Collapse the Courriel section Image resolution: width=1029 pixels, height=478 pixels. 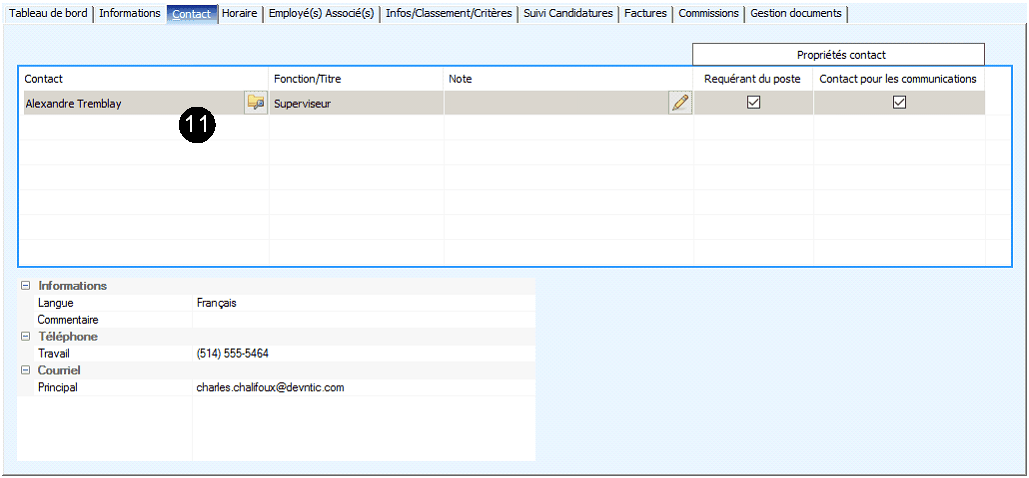pos(26,371)
